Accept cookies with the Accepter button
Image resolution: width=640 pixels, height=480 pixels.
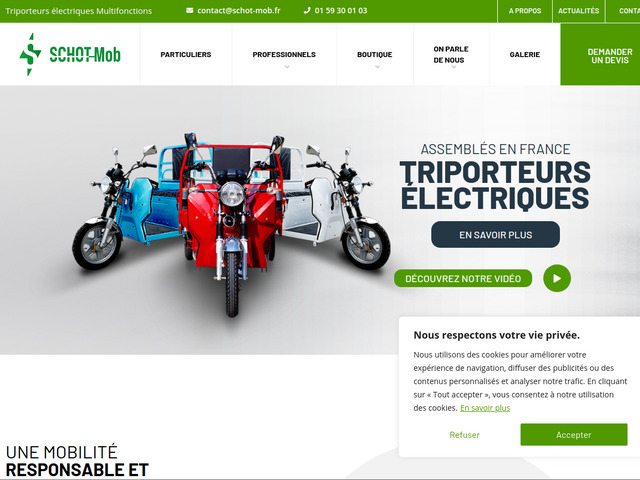[573, 435]
